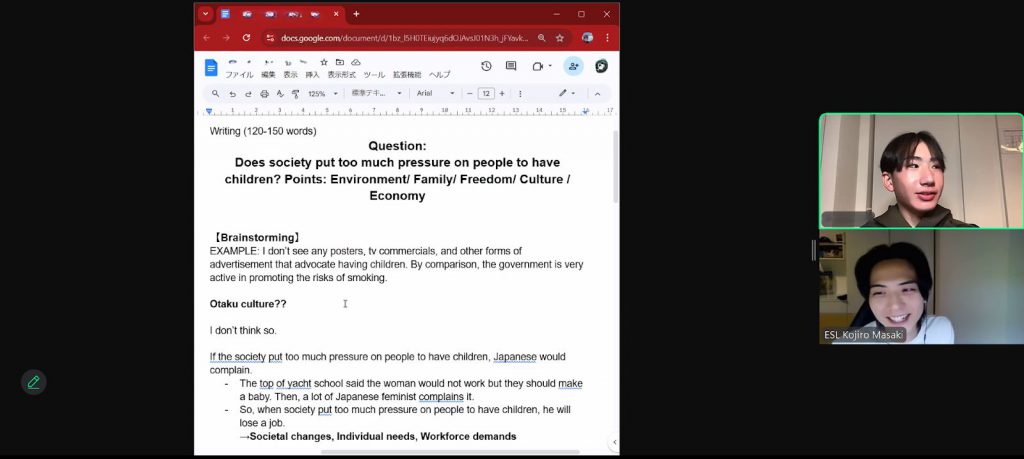Star this document
This screenshot has width=1024, height=459.
coord(324,62)
